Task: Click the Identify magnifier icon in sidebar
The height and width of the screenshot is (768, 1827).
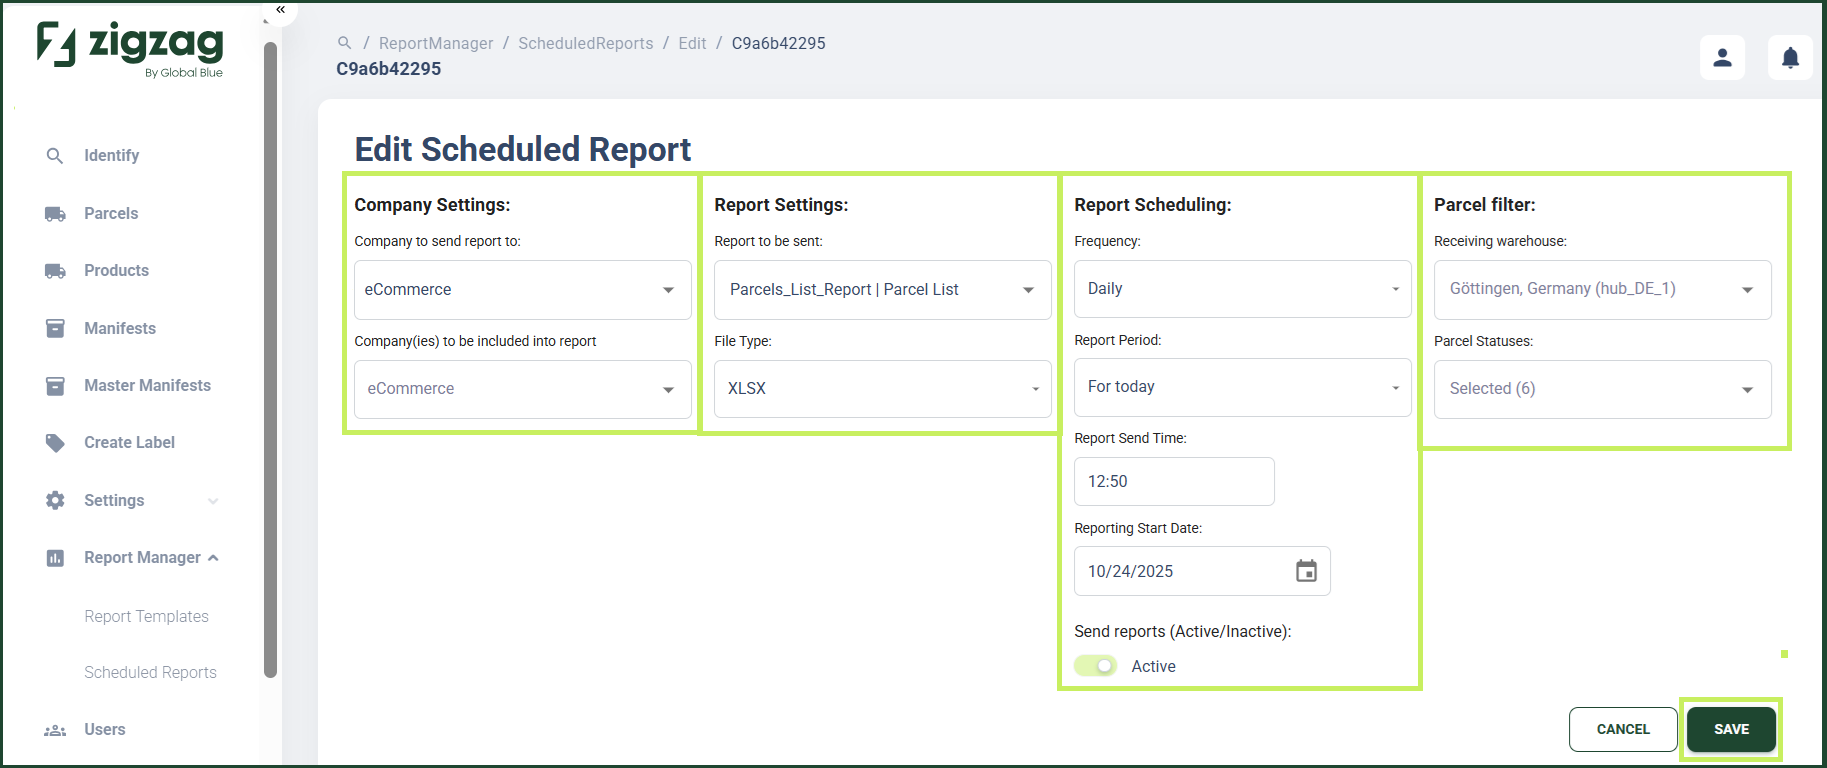Action: (55, 156)
